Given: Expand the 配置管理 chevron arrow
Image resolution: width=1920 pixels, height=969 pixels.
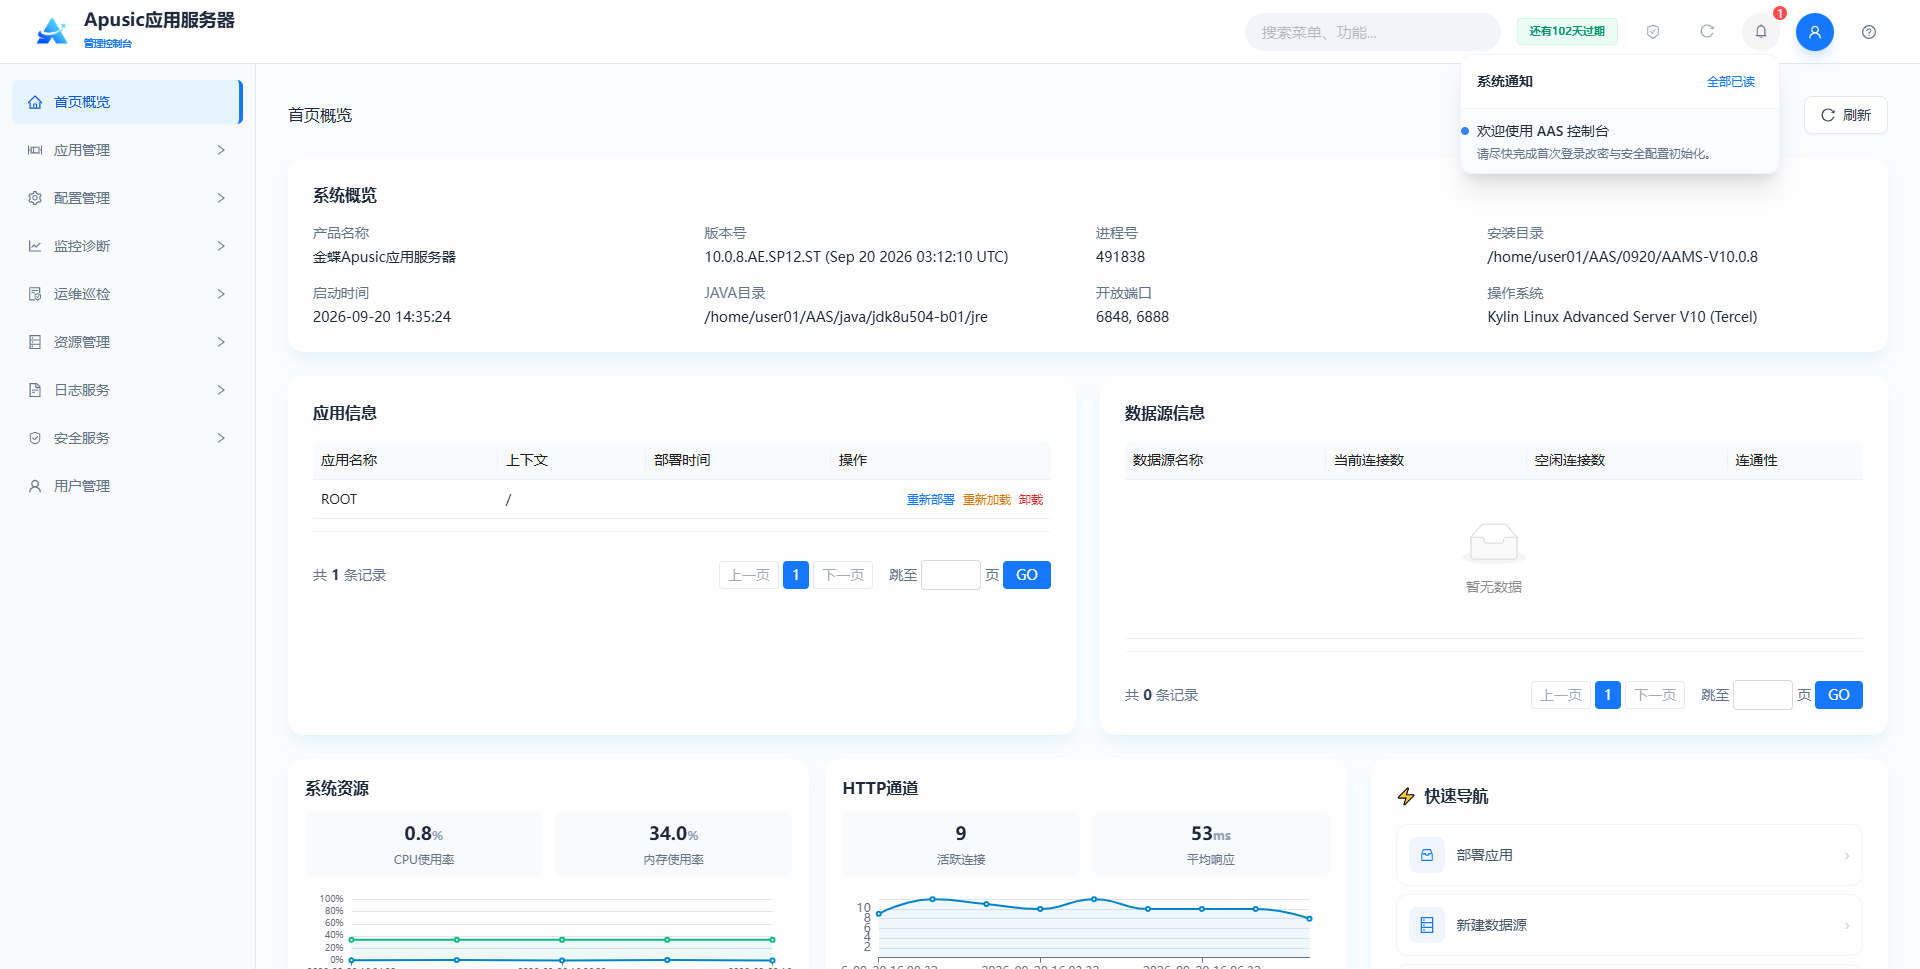Looking at the screenshot, I should pos(221,198).
